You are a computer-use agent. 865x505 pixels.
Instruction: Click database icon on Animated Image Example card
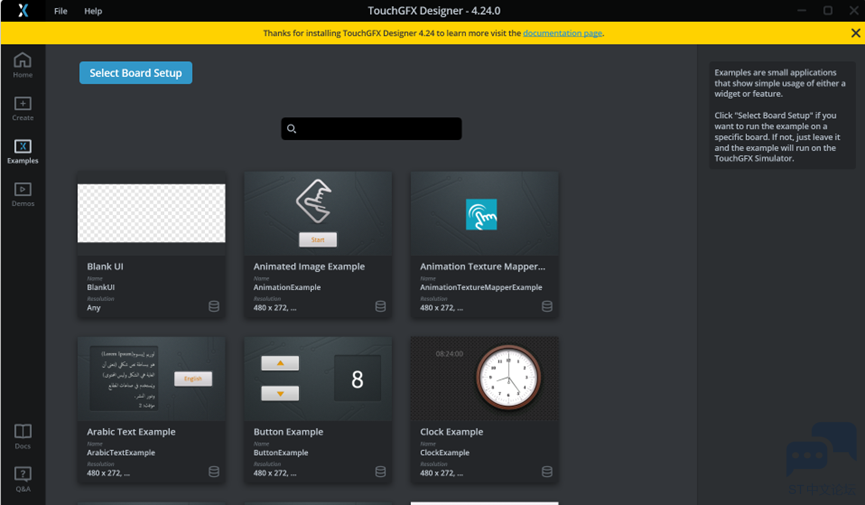(x=381, y=306)
